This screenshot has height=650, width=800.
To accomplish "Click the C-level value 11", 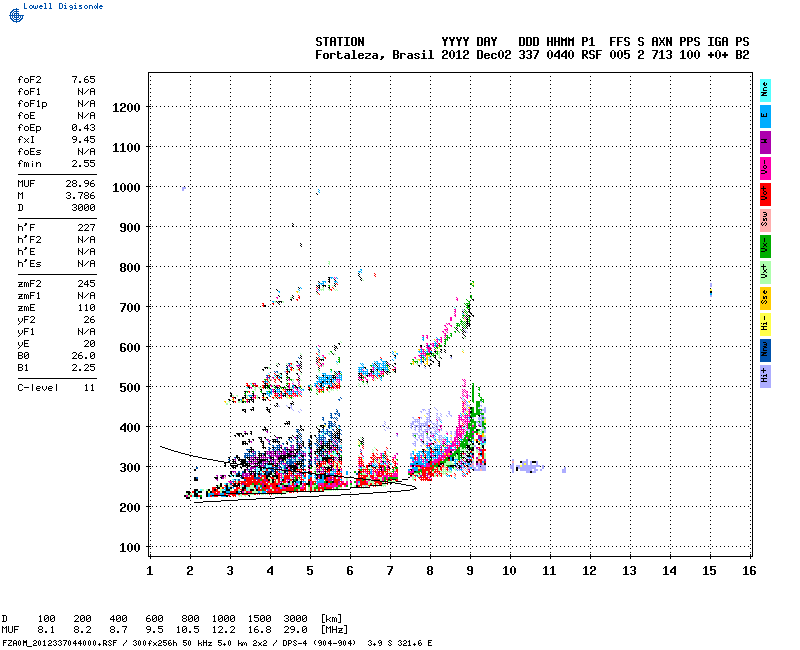I will [89, 388].
